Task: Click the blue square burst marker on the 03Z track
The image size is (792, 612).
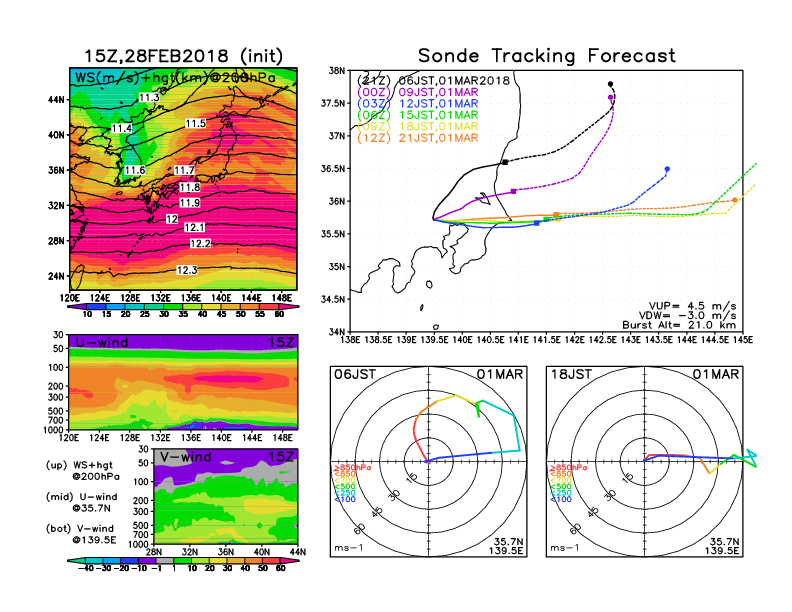Action: click(536, 223)
